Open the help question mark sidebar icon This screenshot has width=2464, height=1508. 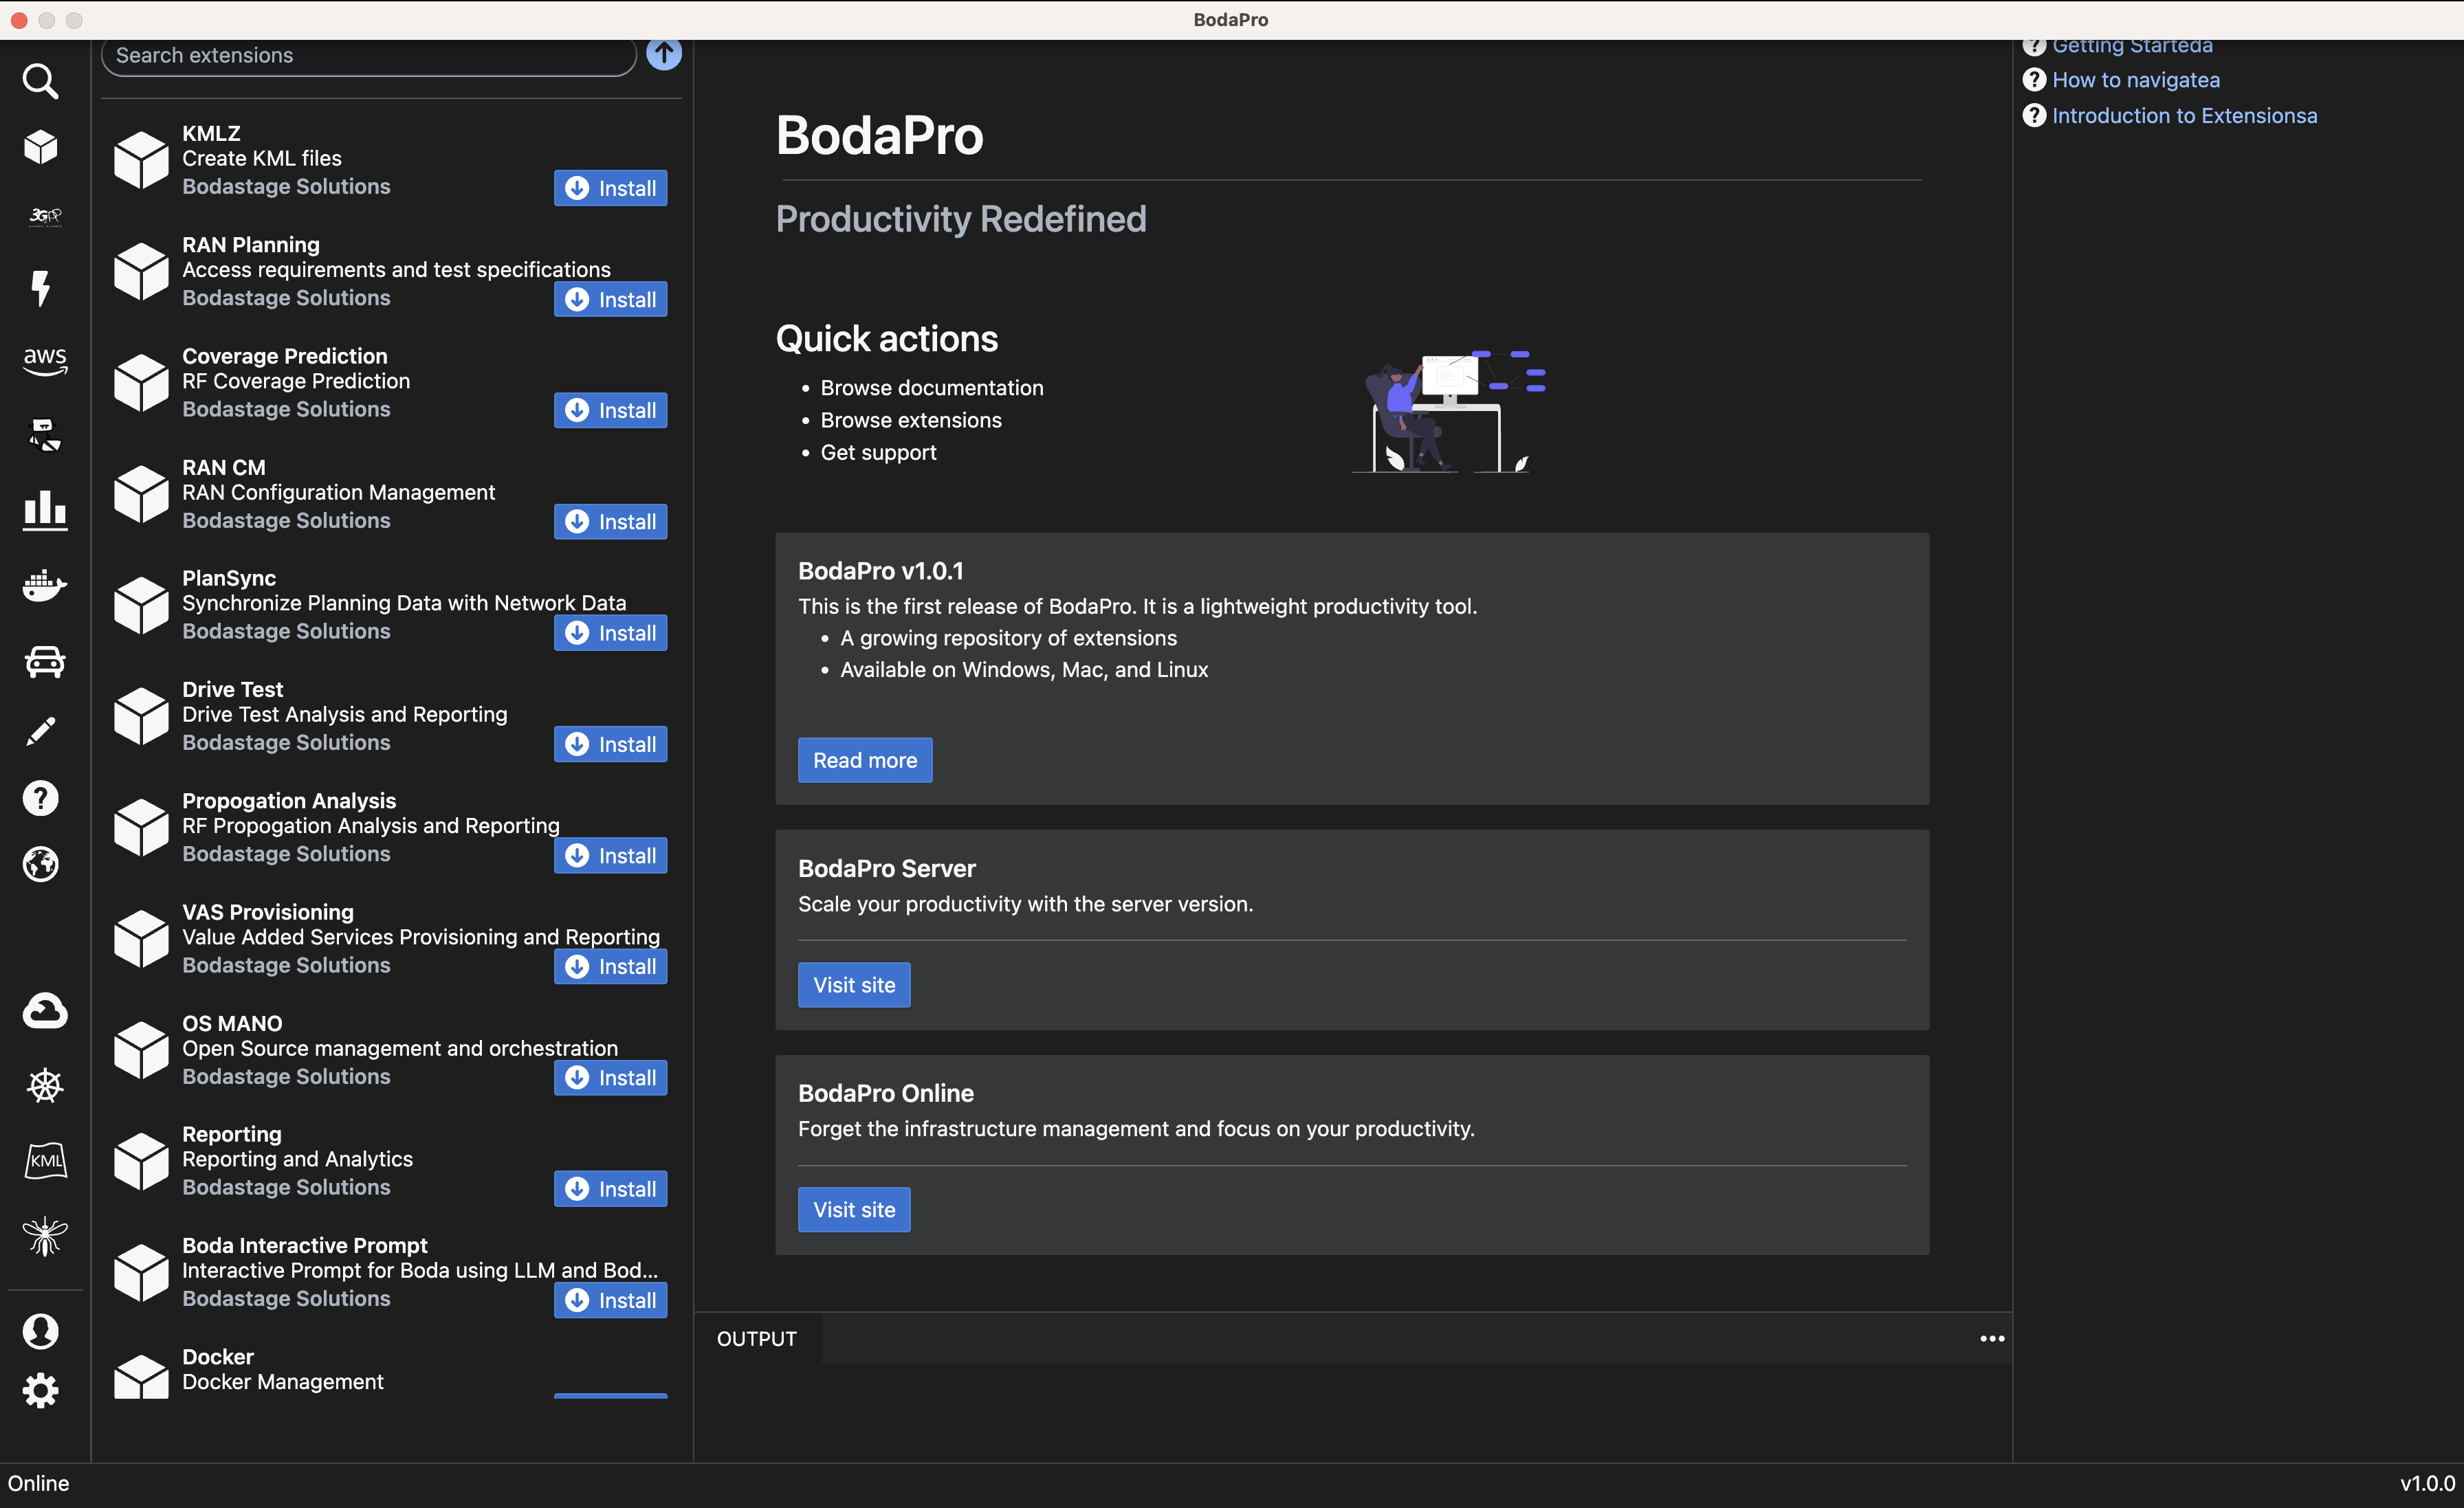click(41, 798)
